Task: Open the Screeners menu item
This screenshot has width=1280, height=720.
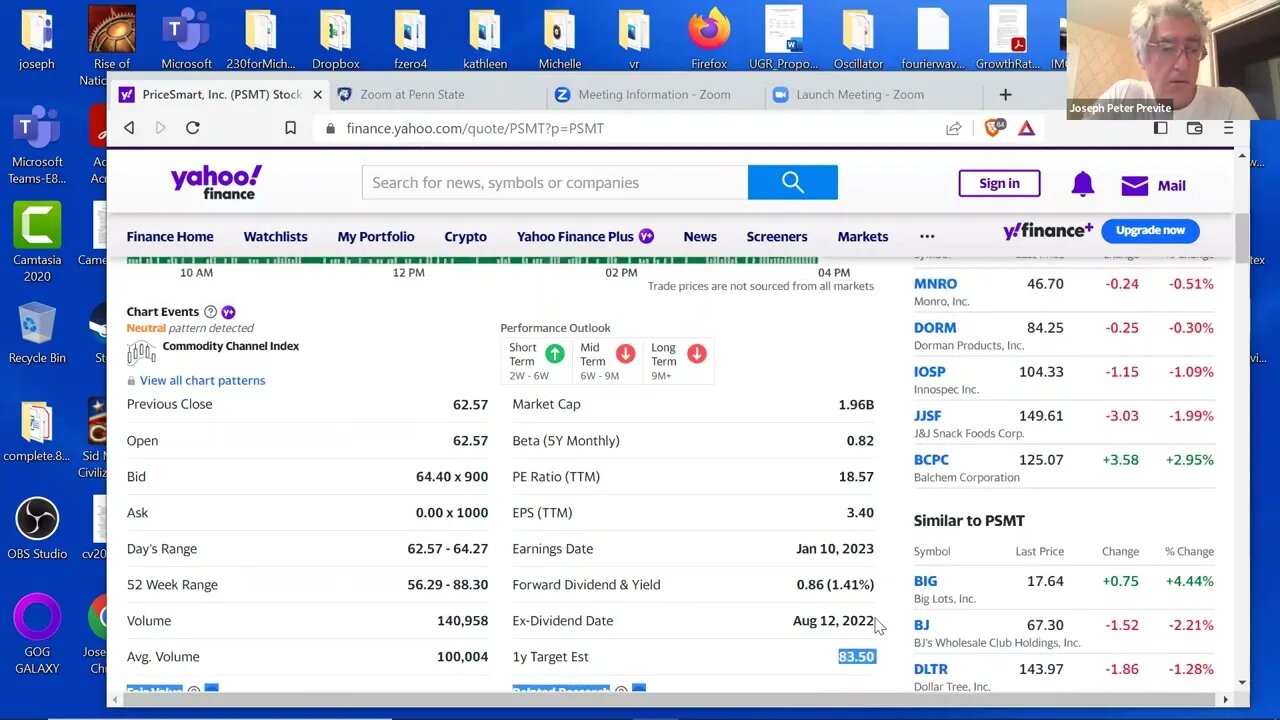Action: pos(777,237)
